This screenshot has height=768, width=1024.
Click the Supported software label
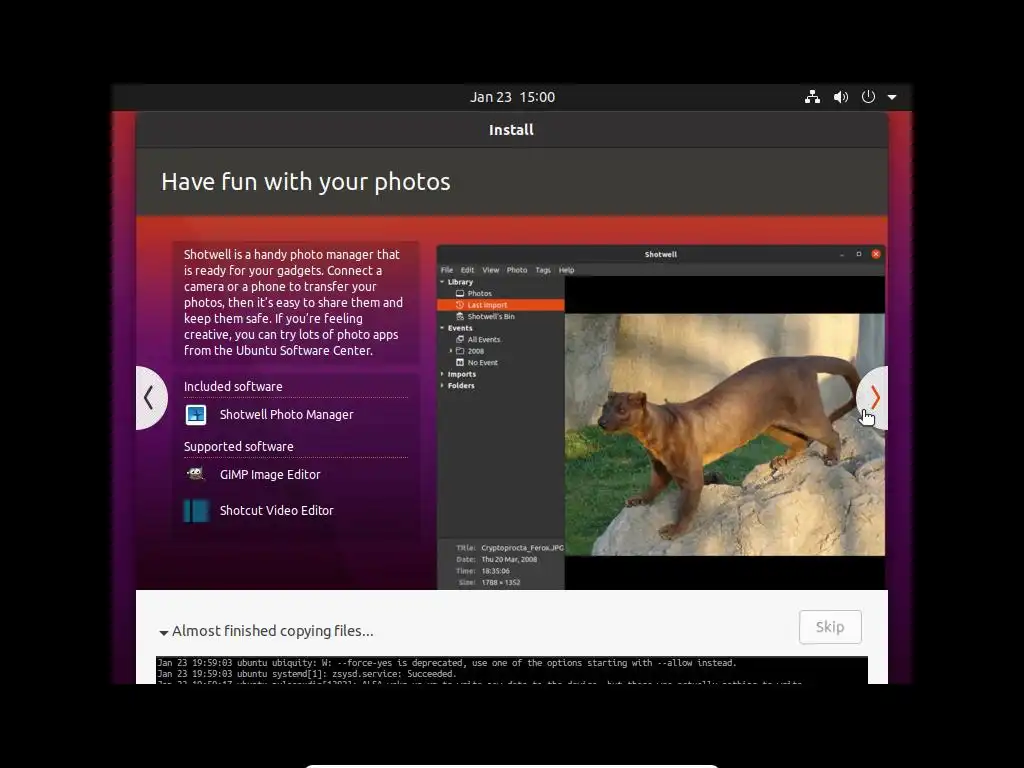pyautogui.click(x=238, y=447)
